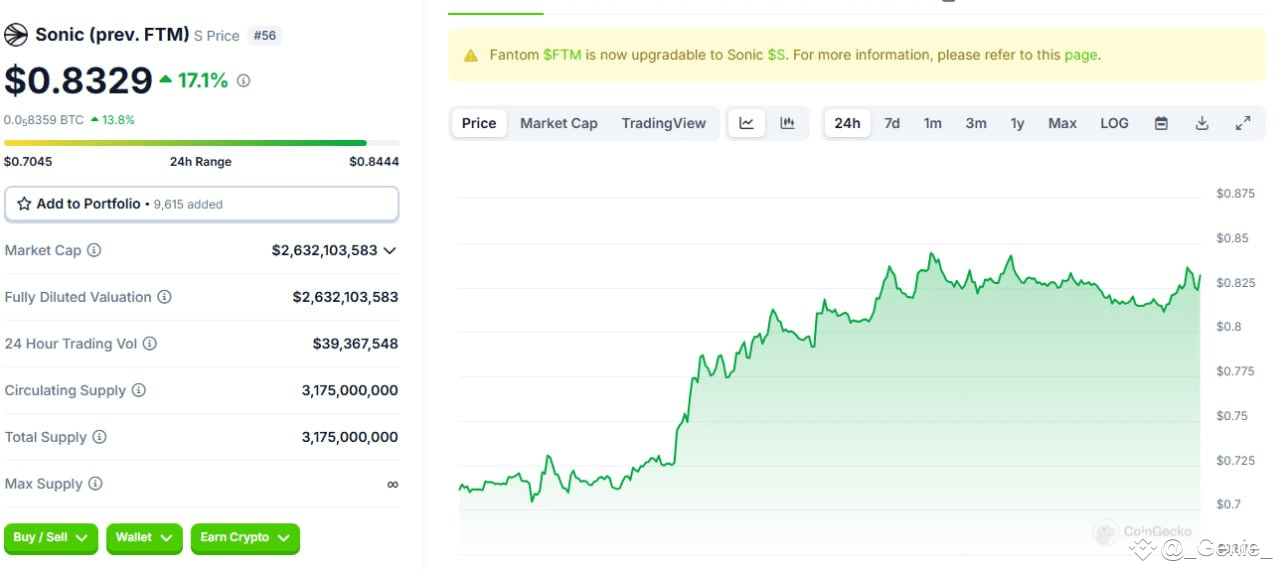1280x570 pixels.
Task: Click Add to Portfolio button
Action: (201, 204)
